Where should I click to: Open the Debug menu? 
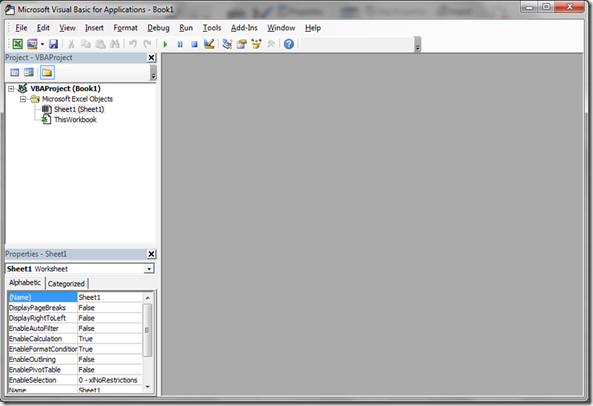(x=158, y=28)
